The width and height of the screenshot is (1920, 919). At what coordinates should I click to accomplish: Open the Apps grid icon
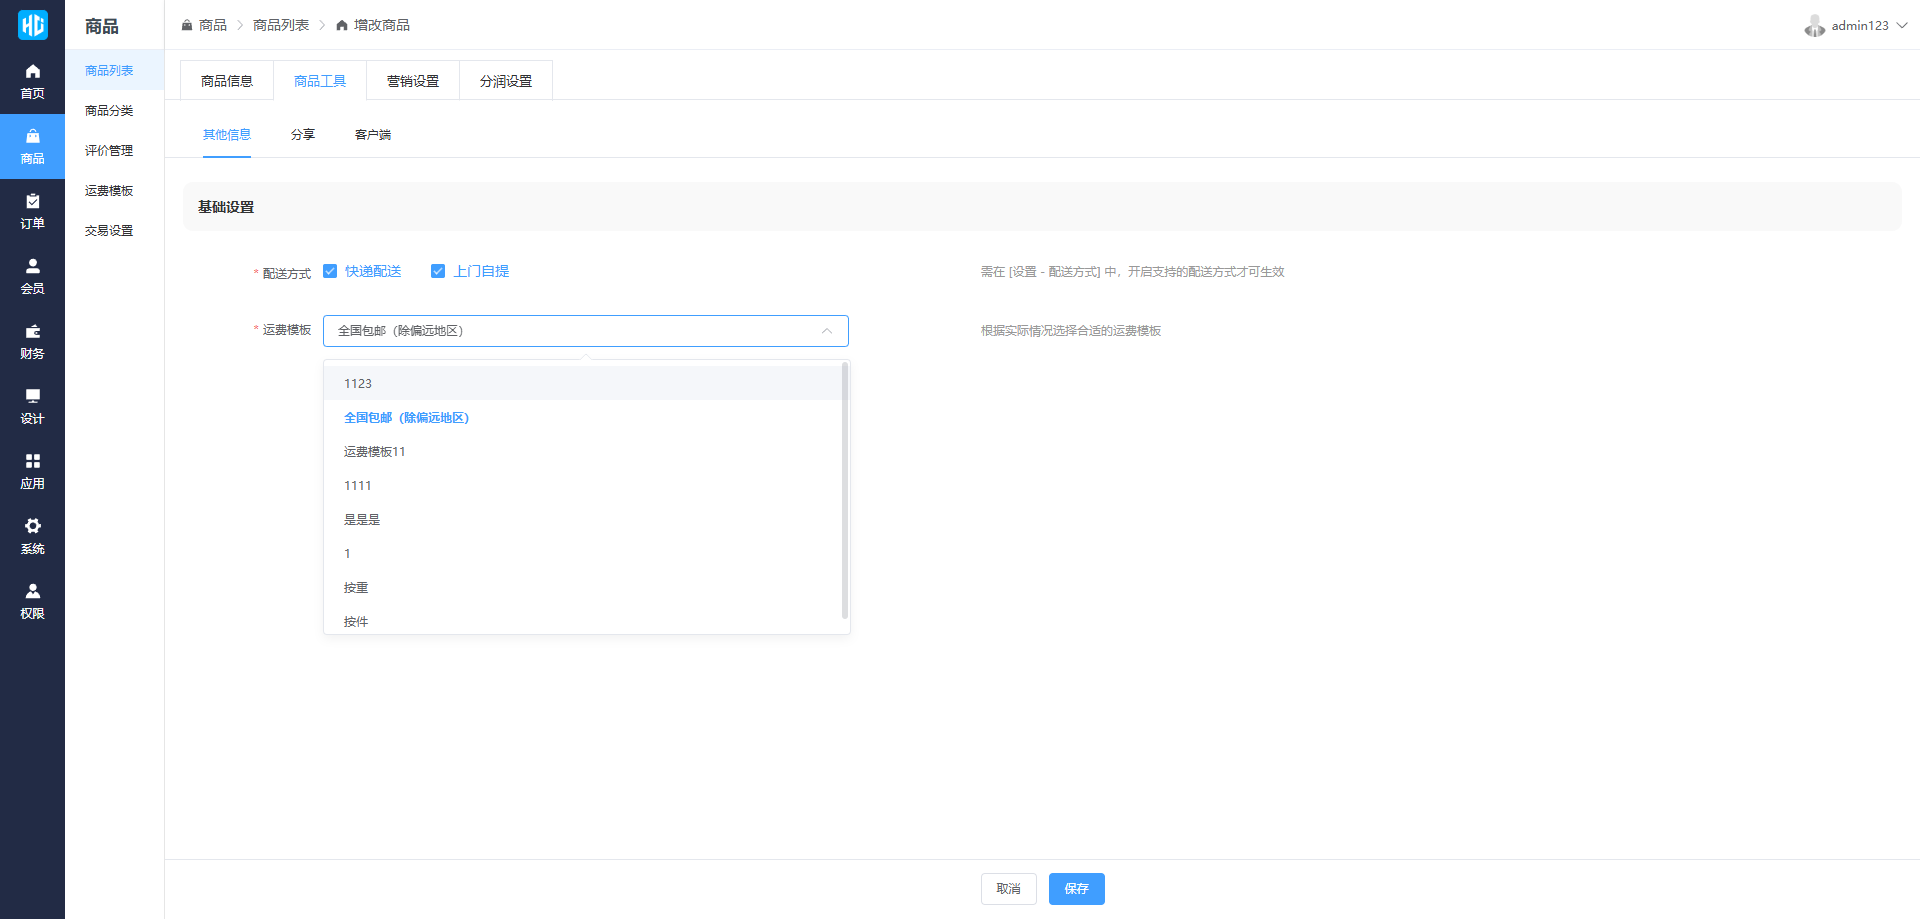point(32,461)
